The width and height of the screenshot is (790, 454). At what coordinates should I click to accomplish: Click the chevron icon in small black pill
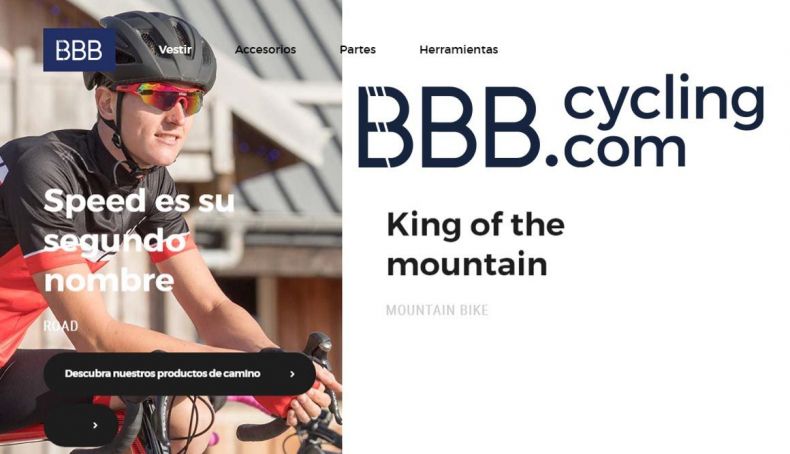(95, 425)
